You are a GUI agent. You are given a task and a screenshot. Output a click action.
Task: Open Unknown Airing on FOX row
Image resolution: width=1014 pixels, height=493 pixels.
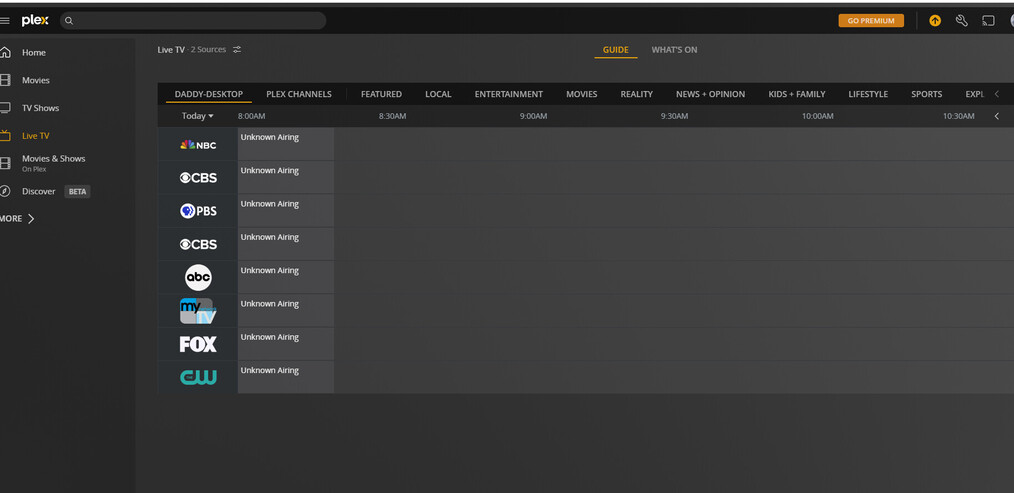pos(286,344)
